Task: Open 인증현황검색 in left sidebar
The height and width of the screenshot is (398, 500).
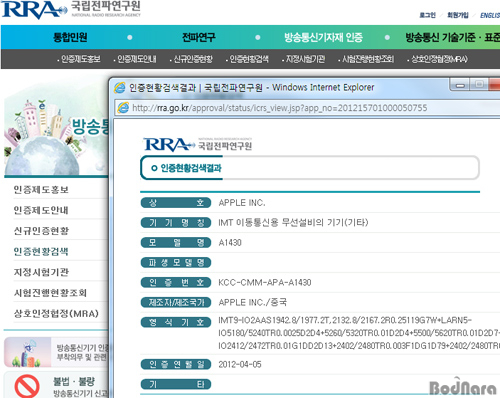Action: pos(41,251)
